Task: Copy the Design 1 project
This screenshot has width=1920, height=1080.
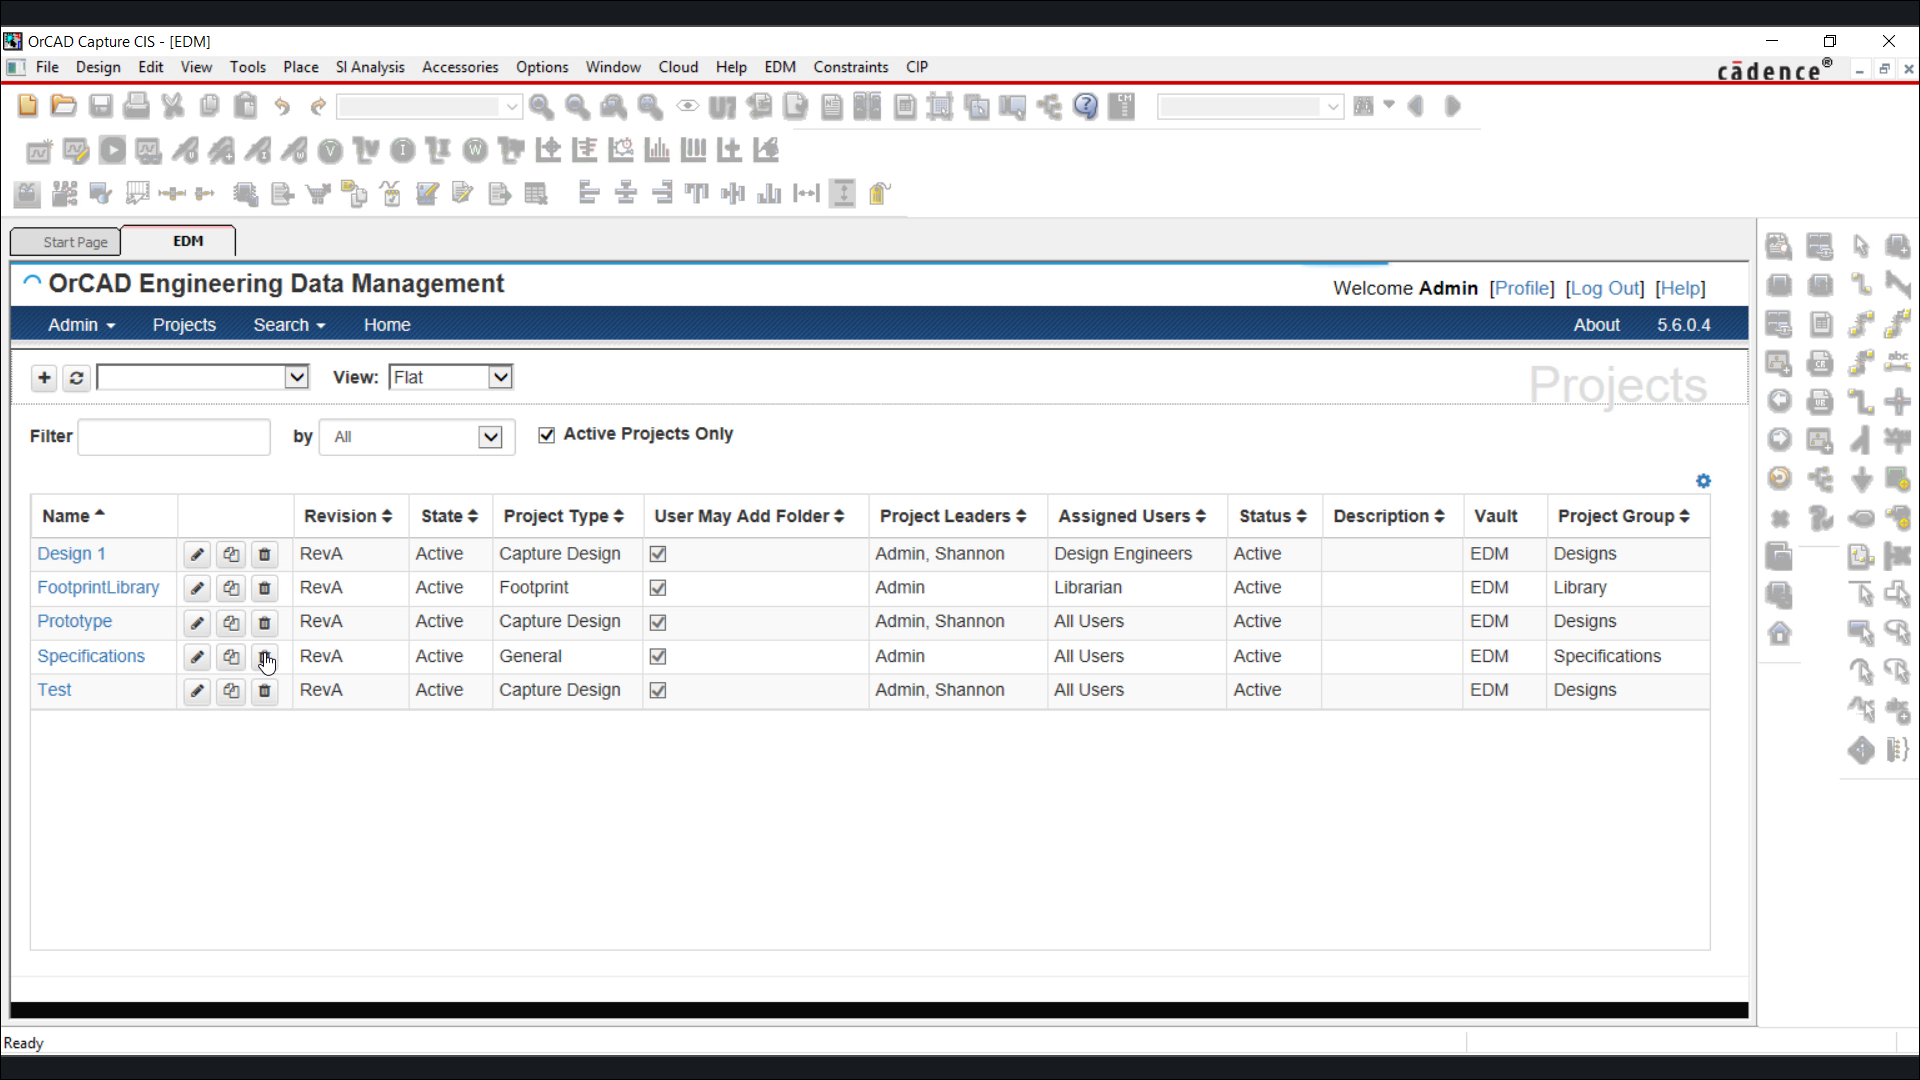Action: [x=231, y=554]
